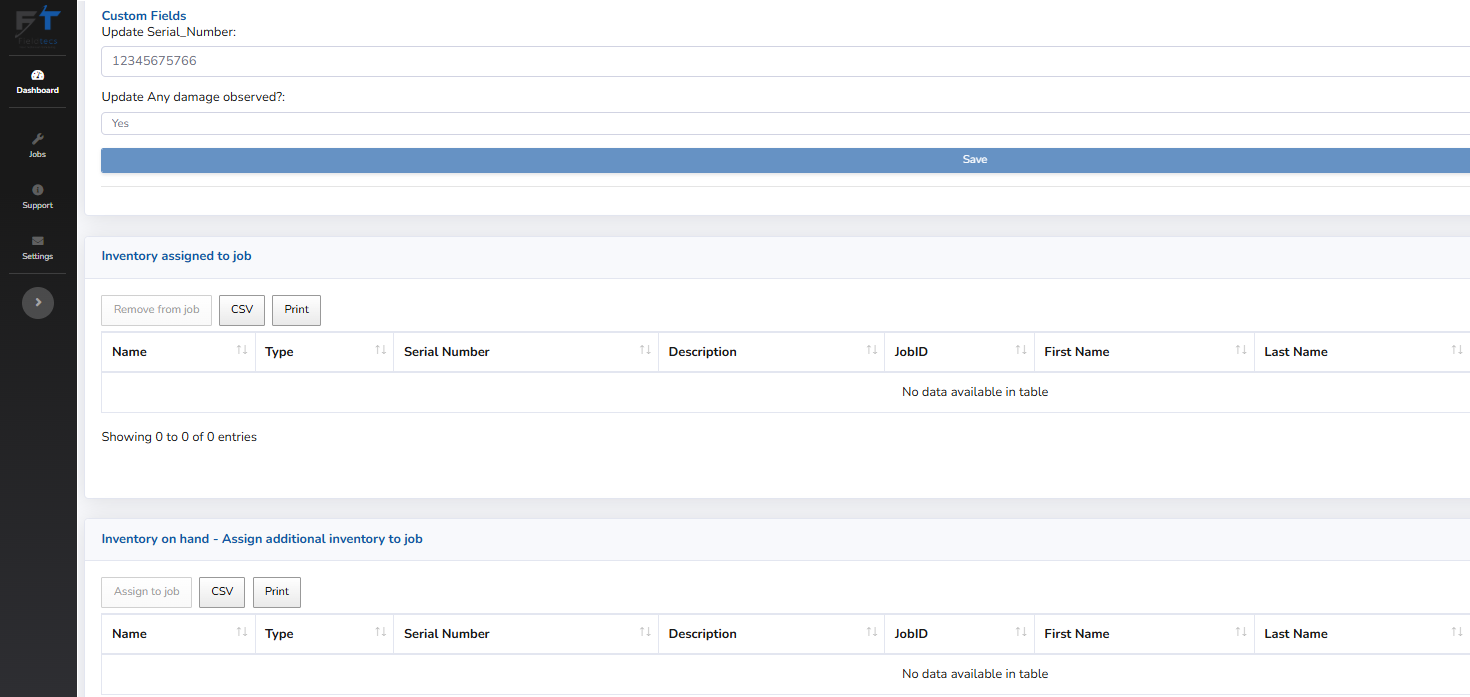Screen dimensions: 1470x697
Task: Open the Dashboard gauge icon
Action: (x=38, y=75)
